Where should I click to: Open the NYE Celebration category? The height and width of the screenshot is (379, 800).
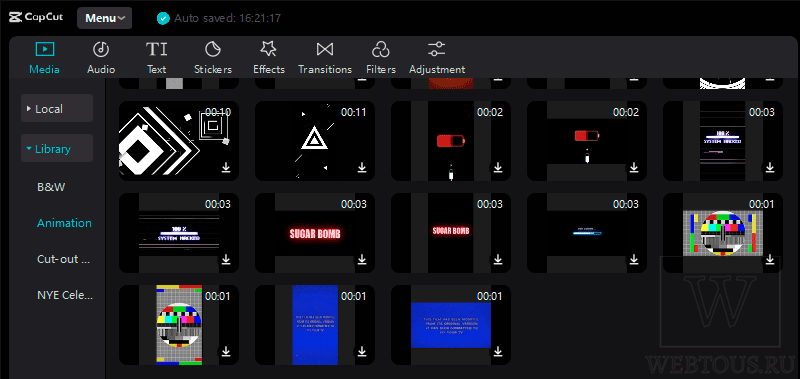[65, 295]
